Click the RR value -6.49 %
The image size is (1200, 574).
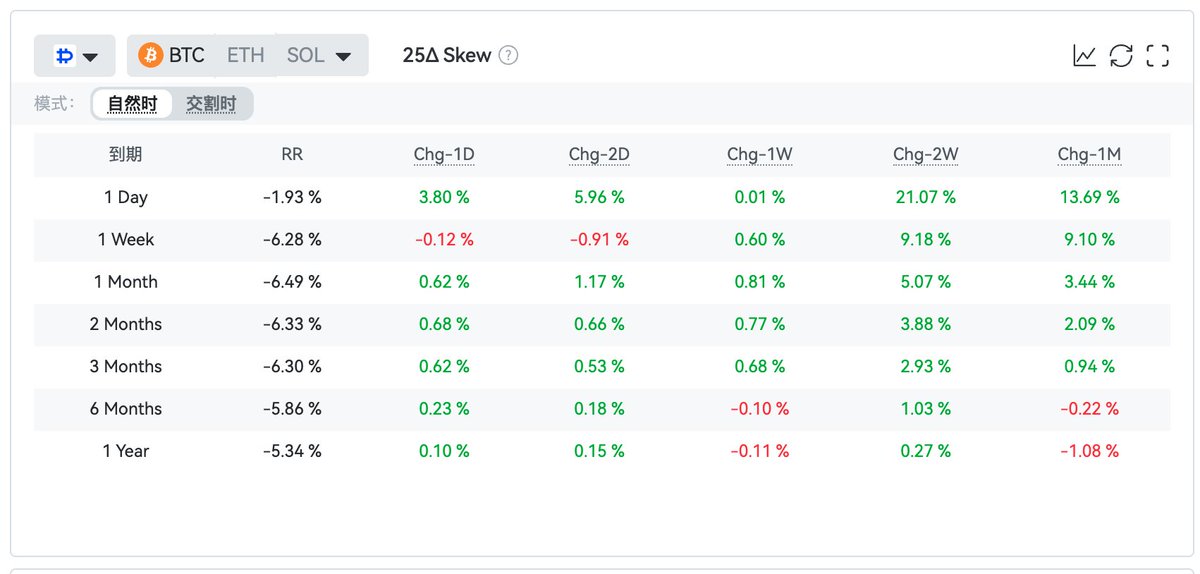click(x=292, y=282)
